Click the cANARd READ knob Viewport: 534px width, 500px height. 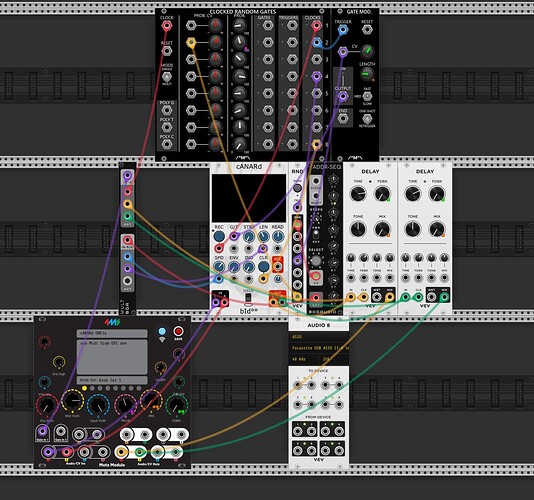[x=278, y=236]
